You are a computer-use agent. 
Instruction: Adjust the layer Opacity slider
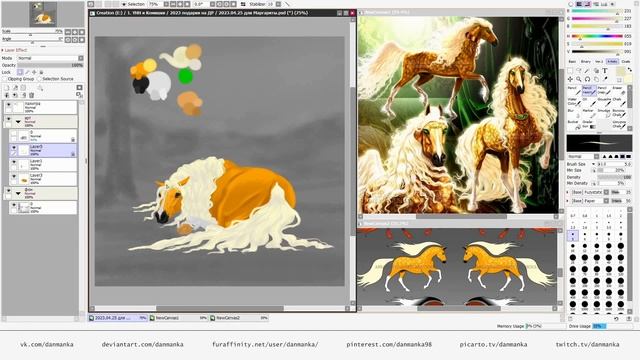[x=50, y=65]
